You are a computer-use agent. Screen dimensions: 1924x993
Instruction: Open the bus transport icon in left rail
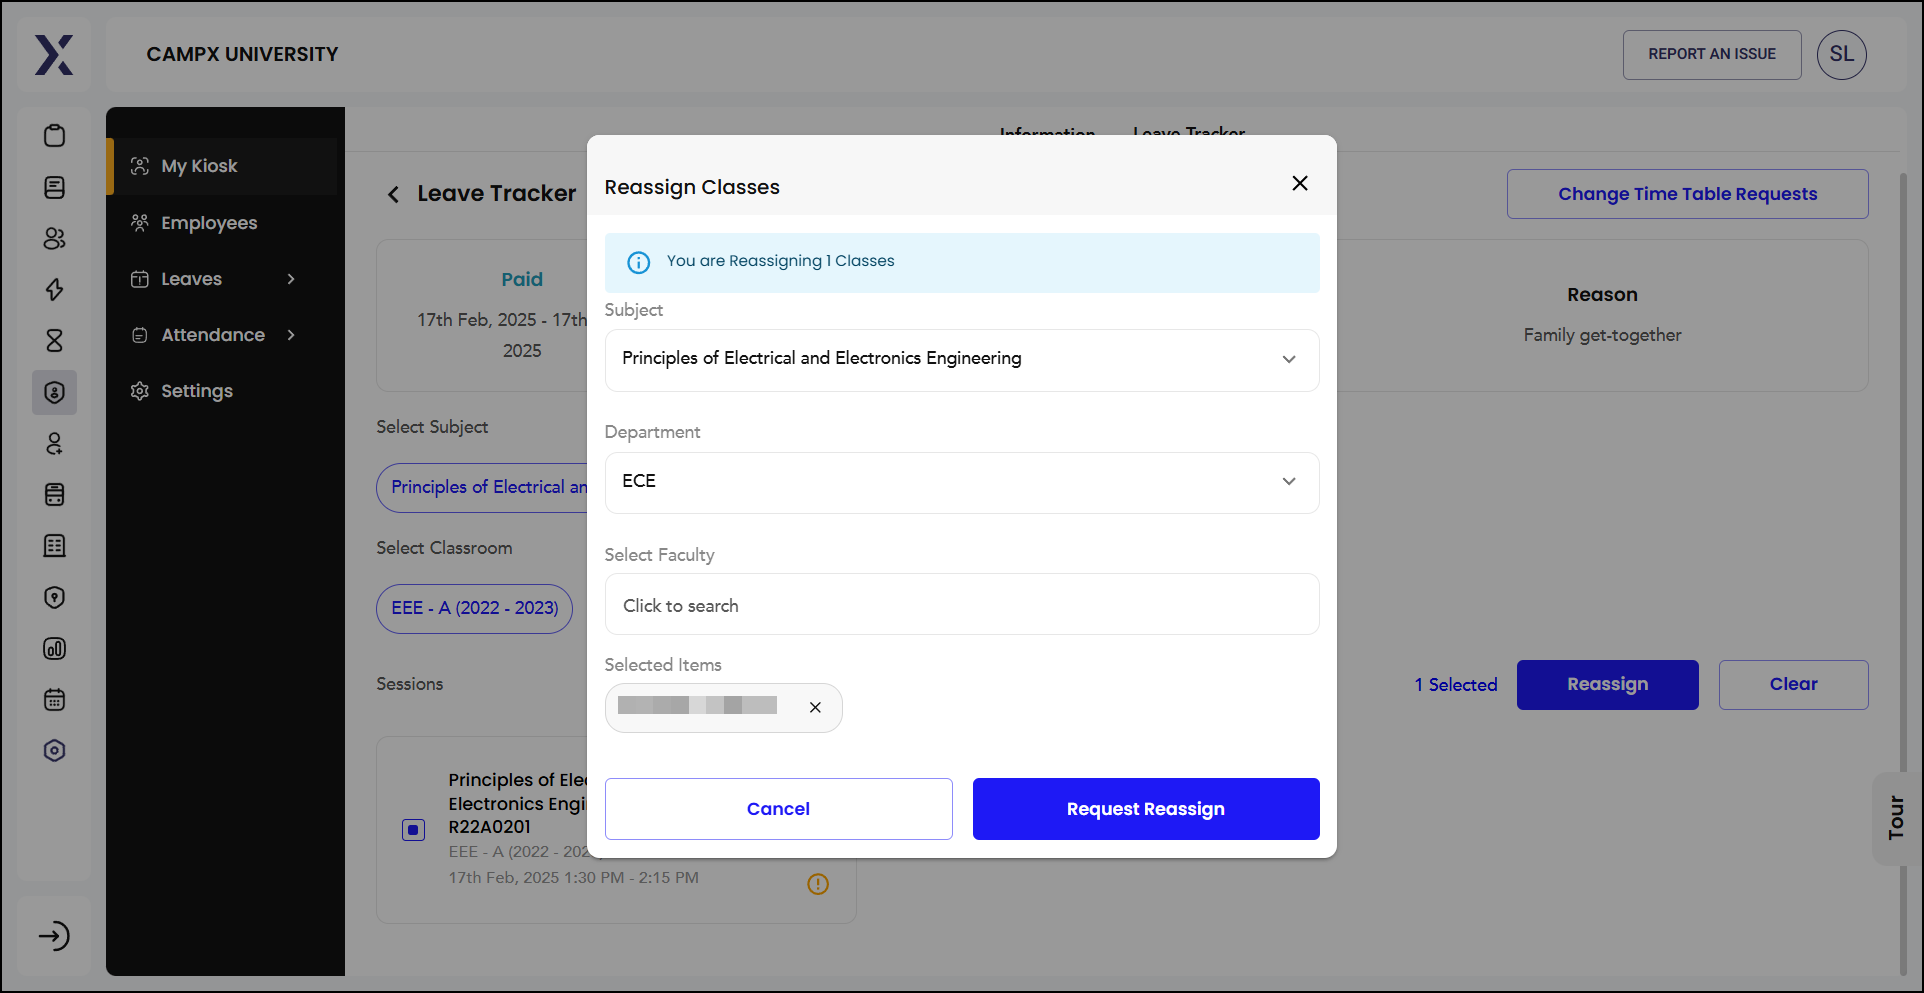pyautogui.click(x=55, y=494)
